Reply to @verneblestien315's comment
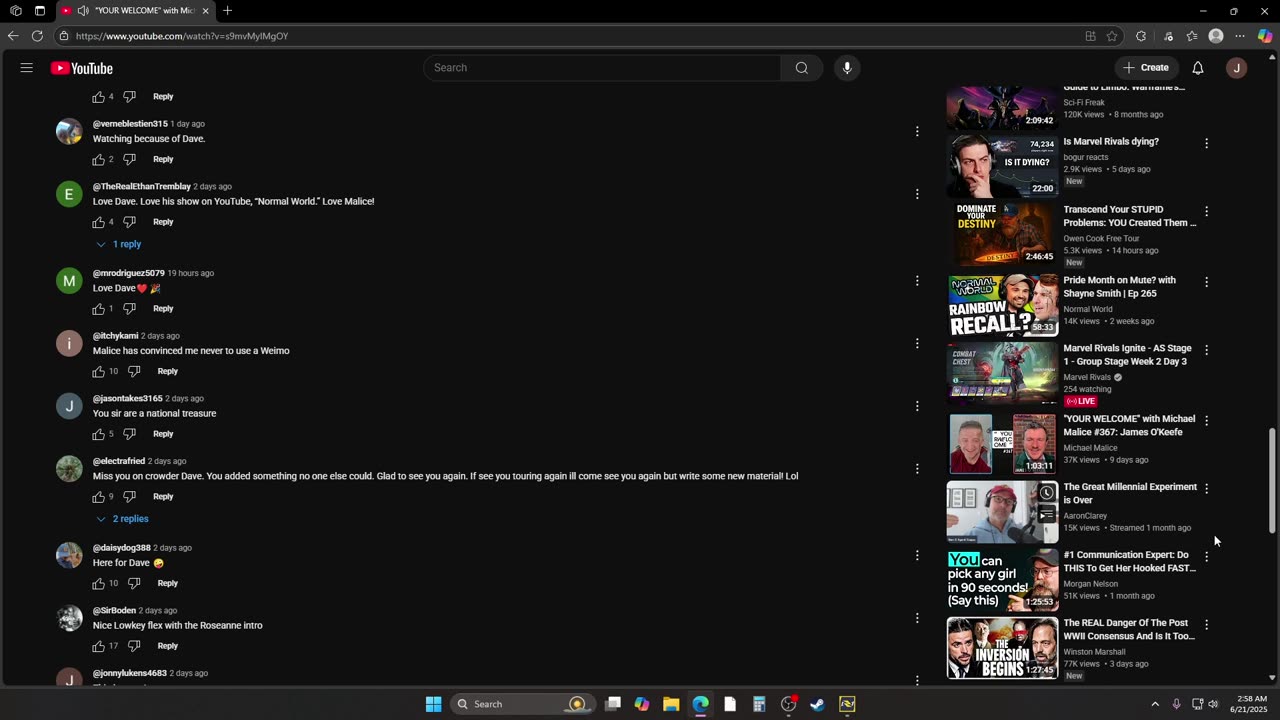The image size is (1280, 720). pos(163,159)
